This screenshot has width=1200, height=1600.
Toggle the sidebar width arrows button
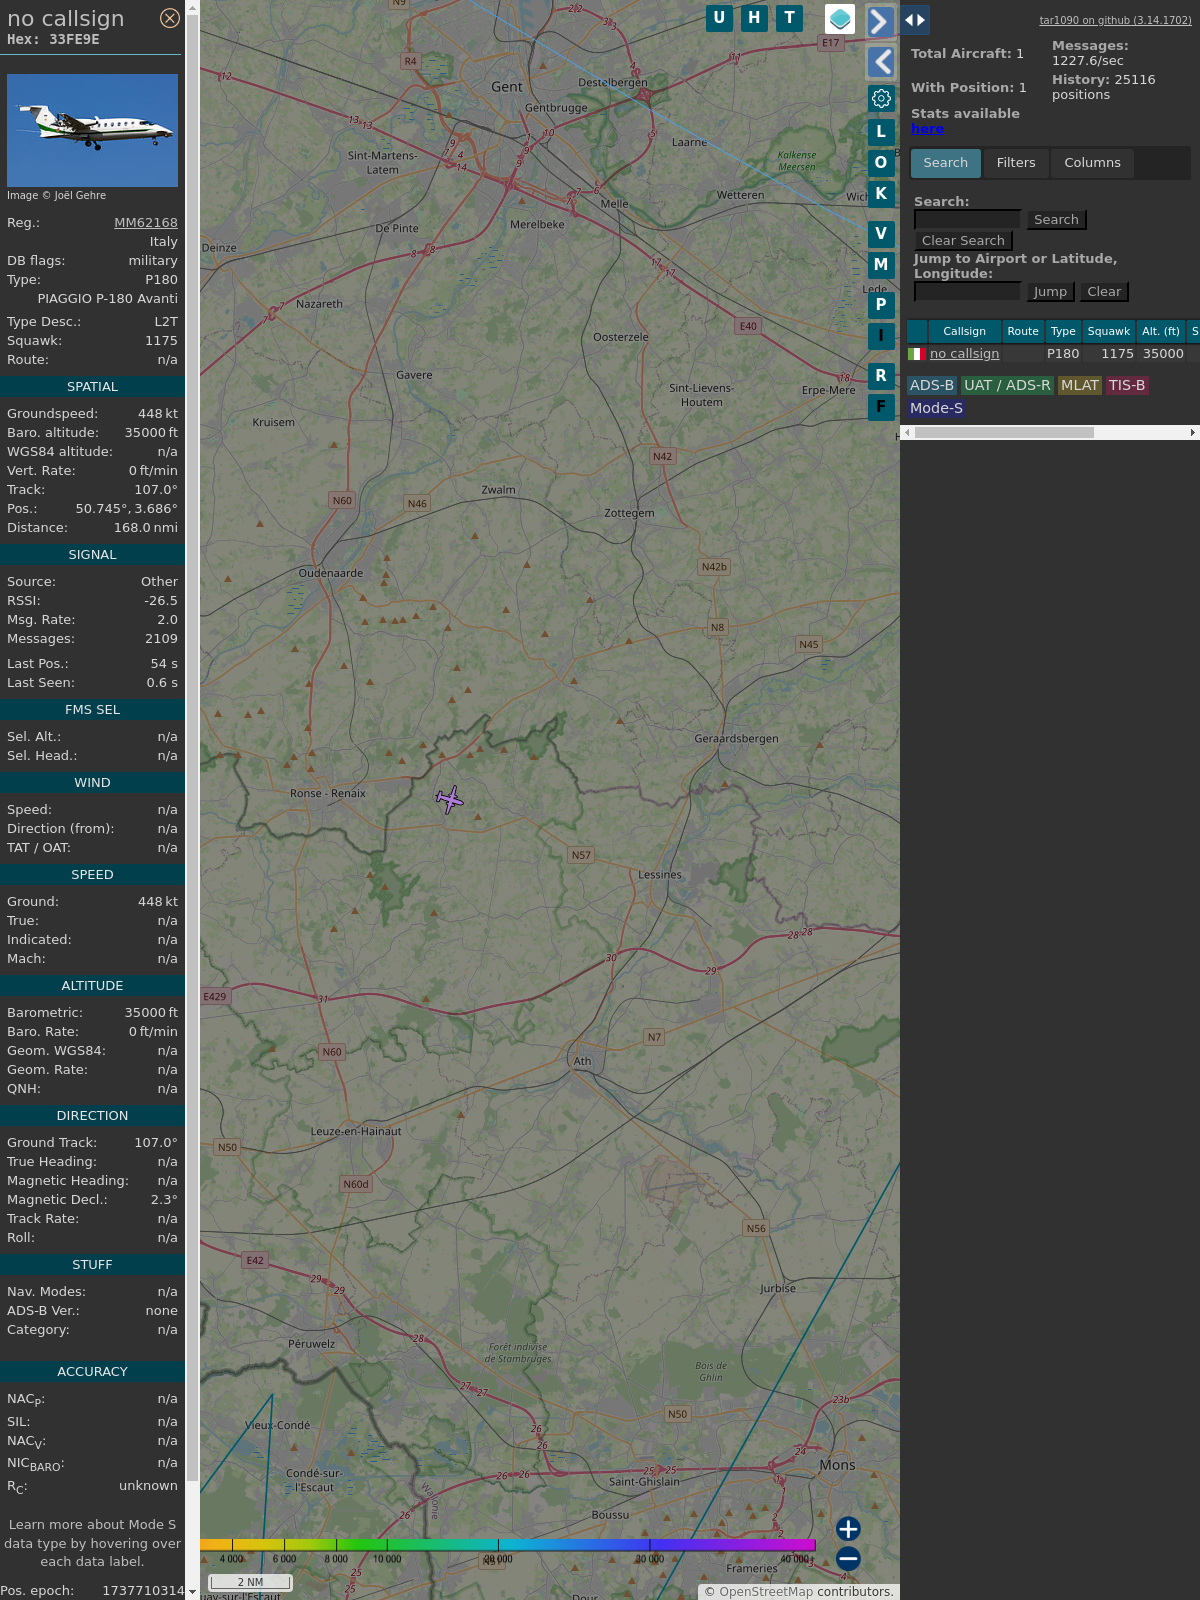[915, 20]
